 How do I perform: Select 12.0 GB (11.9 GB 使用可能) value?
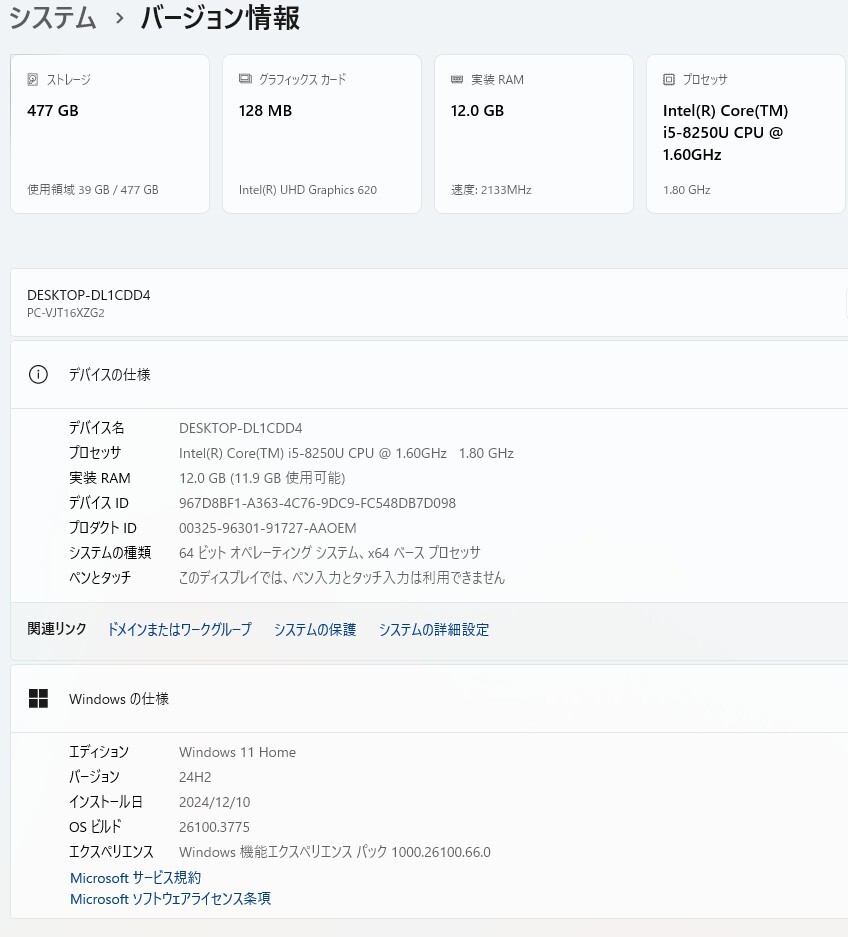click(262, 478)
